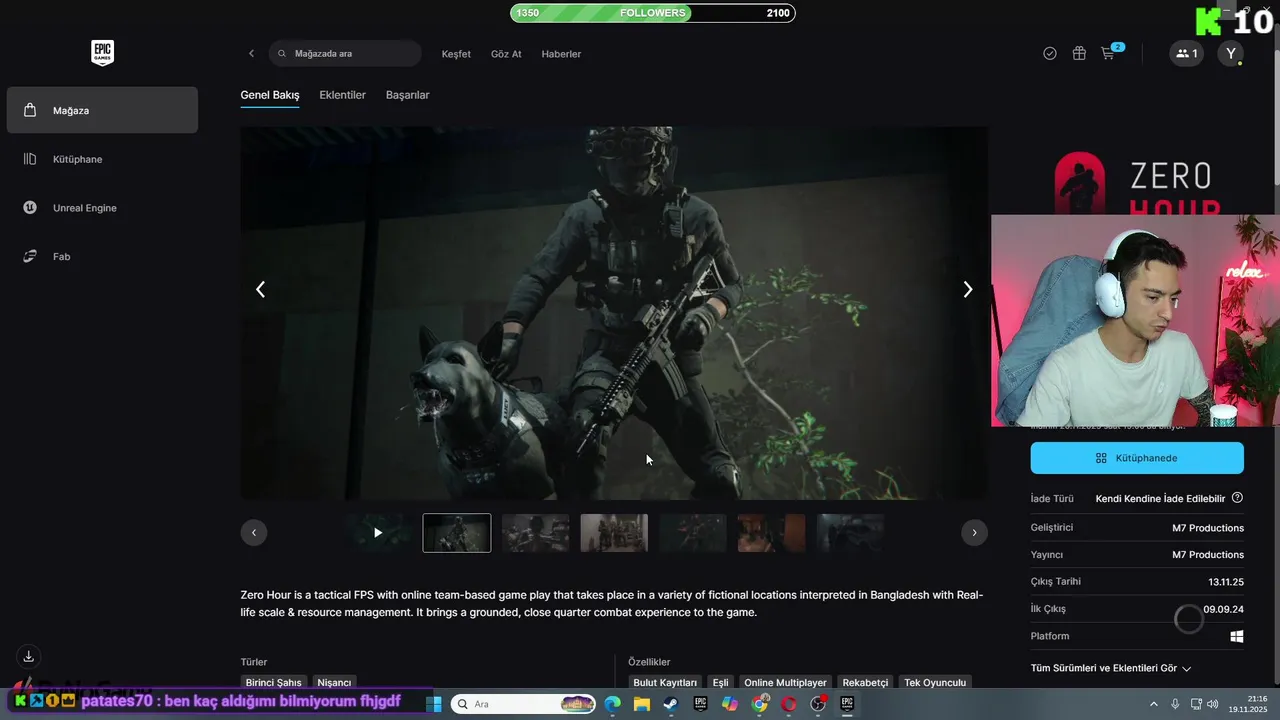The image size is (1280, 720).
Task: Click the Windows platform icon
Action: pyautogui.click(x=1237, y=636)
